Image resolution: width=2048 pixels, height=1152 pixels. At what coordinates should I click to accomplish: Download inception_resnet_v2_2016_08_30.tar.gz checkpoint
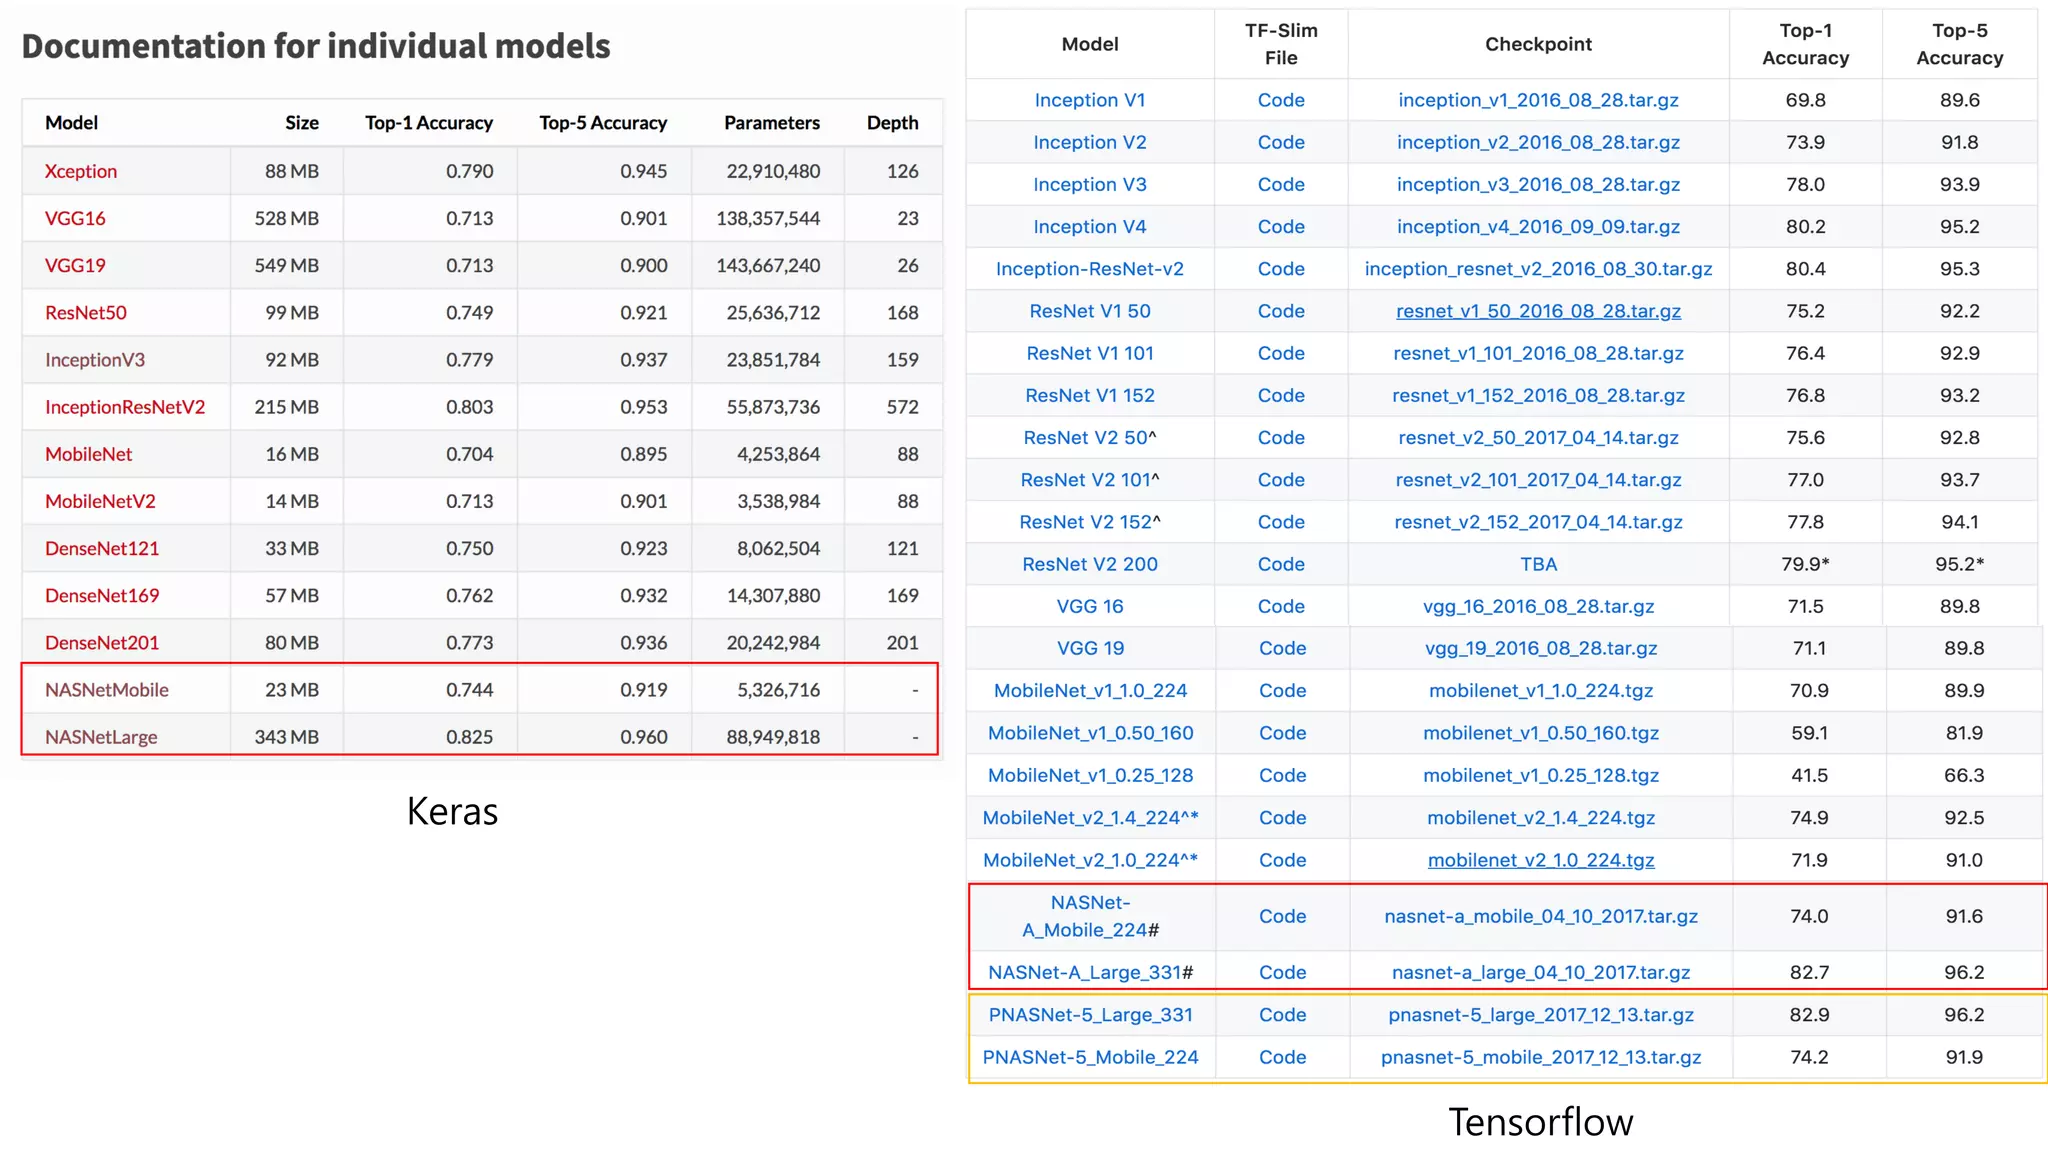tap(1538, 269)
